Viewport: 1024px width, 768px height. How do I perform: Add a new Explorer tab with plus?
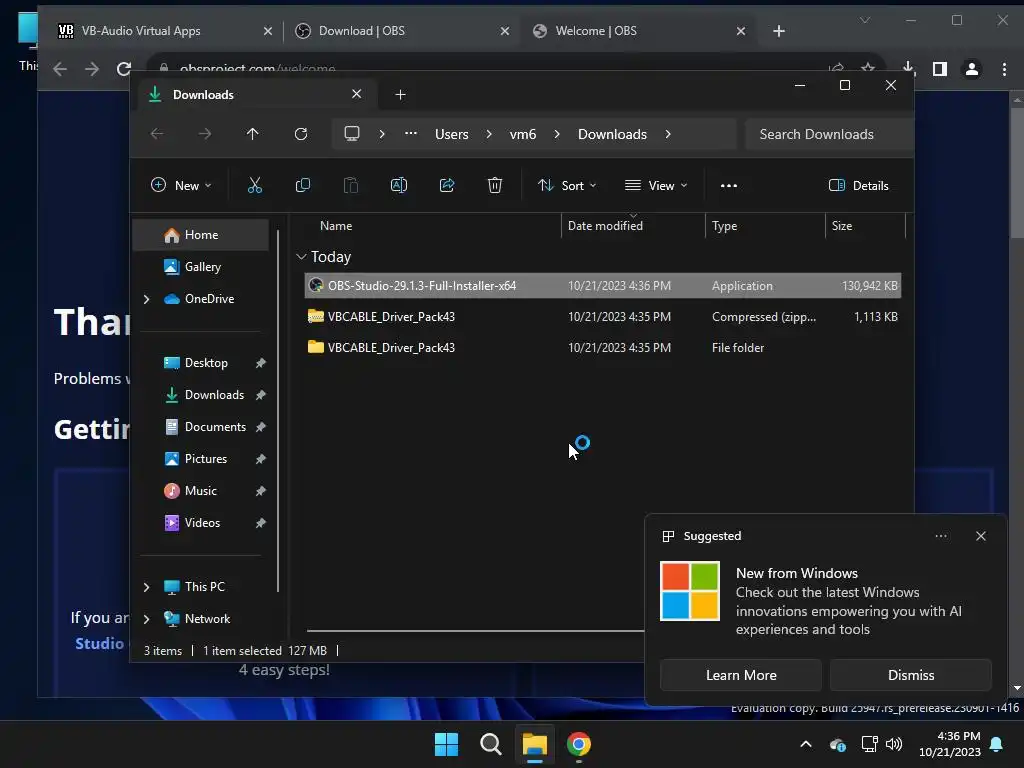pyautogui.click(x=400, y=95)
